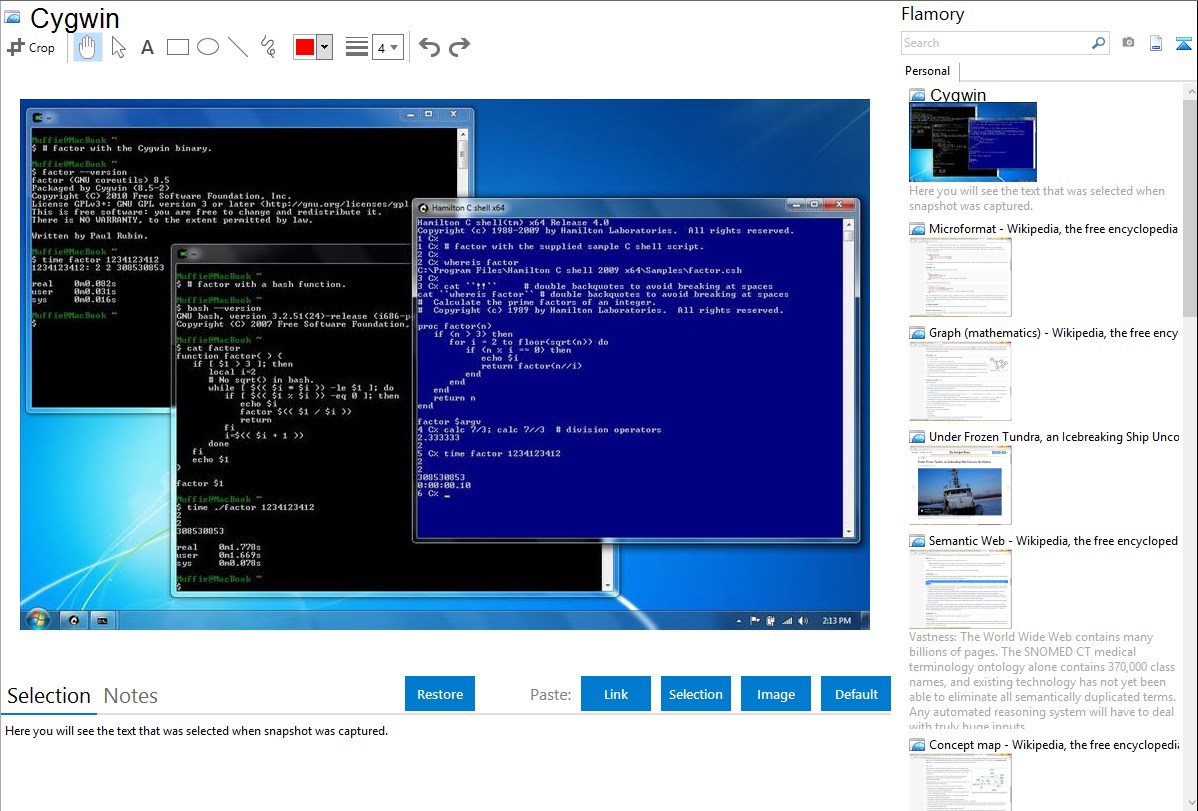
Task: Open the Under Frozen Tundra snapshot title
Action: (x=1054, y=436)
